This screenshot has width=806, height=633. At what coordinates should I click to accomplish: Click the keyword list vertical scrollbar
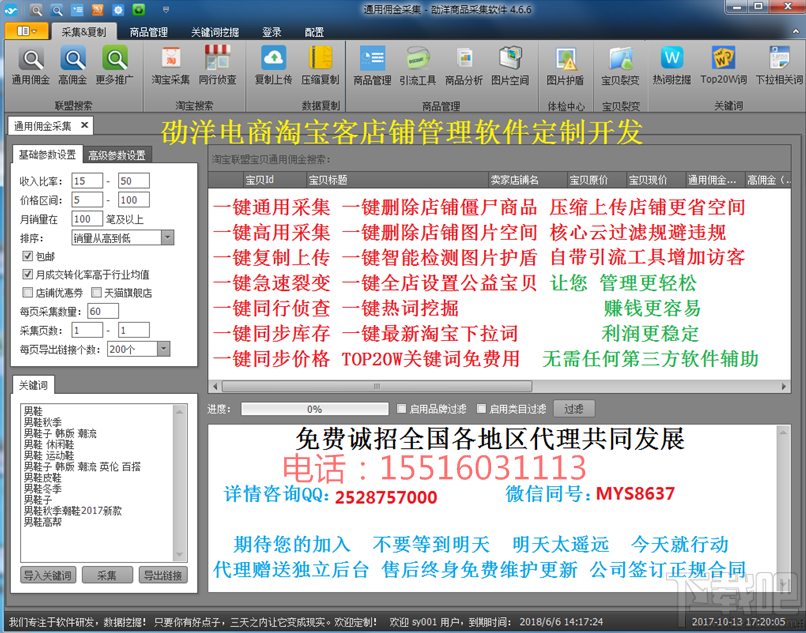180,483
